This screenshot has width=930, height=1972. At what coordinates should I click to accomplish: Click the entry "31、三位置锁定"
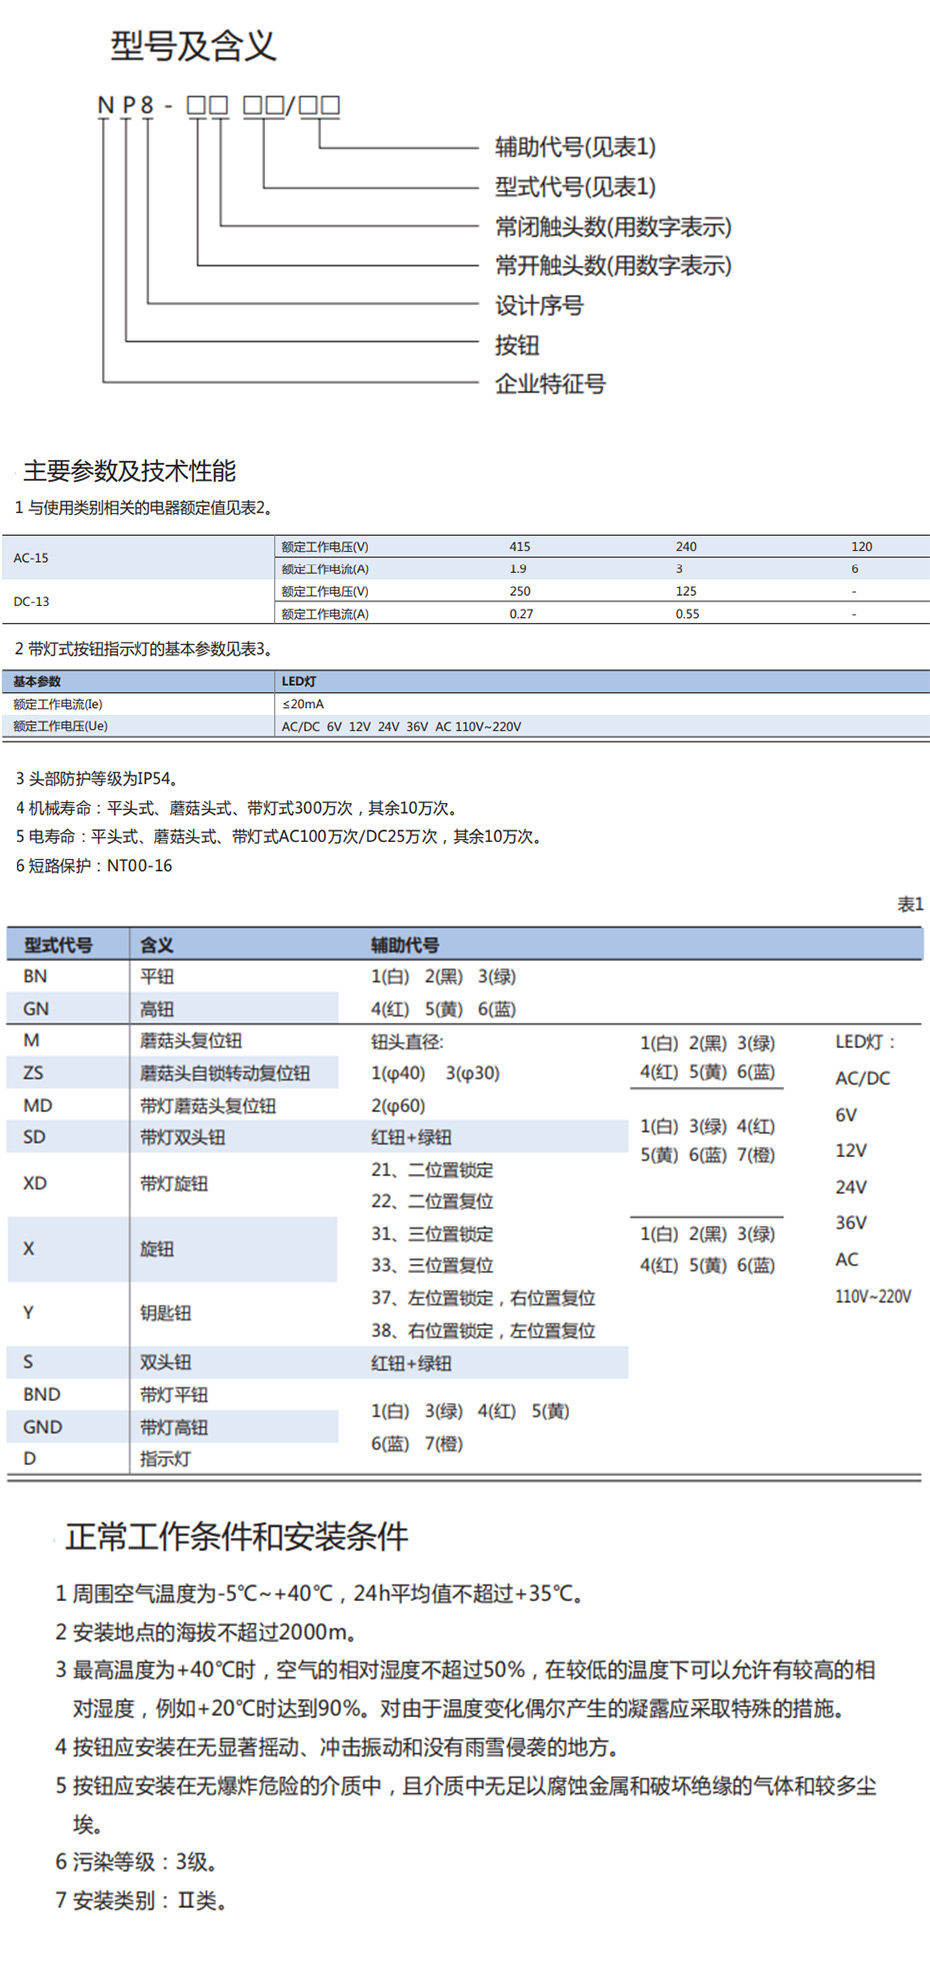click(432, 1234)
